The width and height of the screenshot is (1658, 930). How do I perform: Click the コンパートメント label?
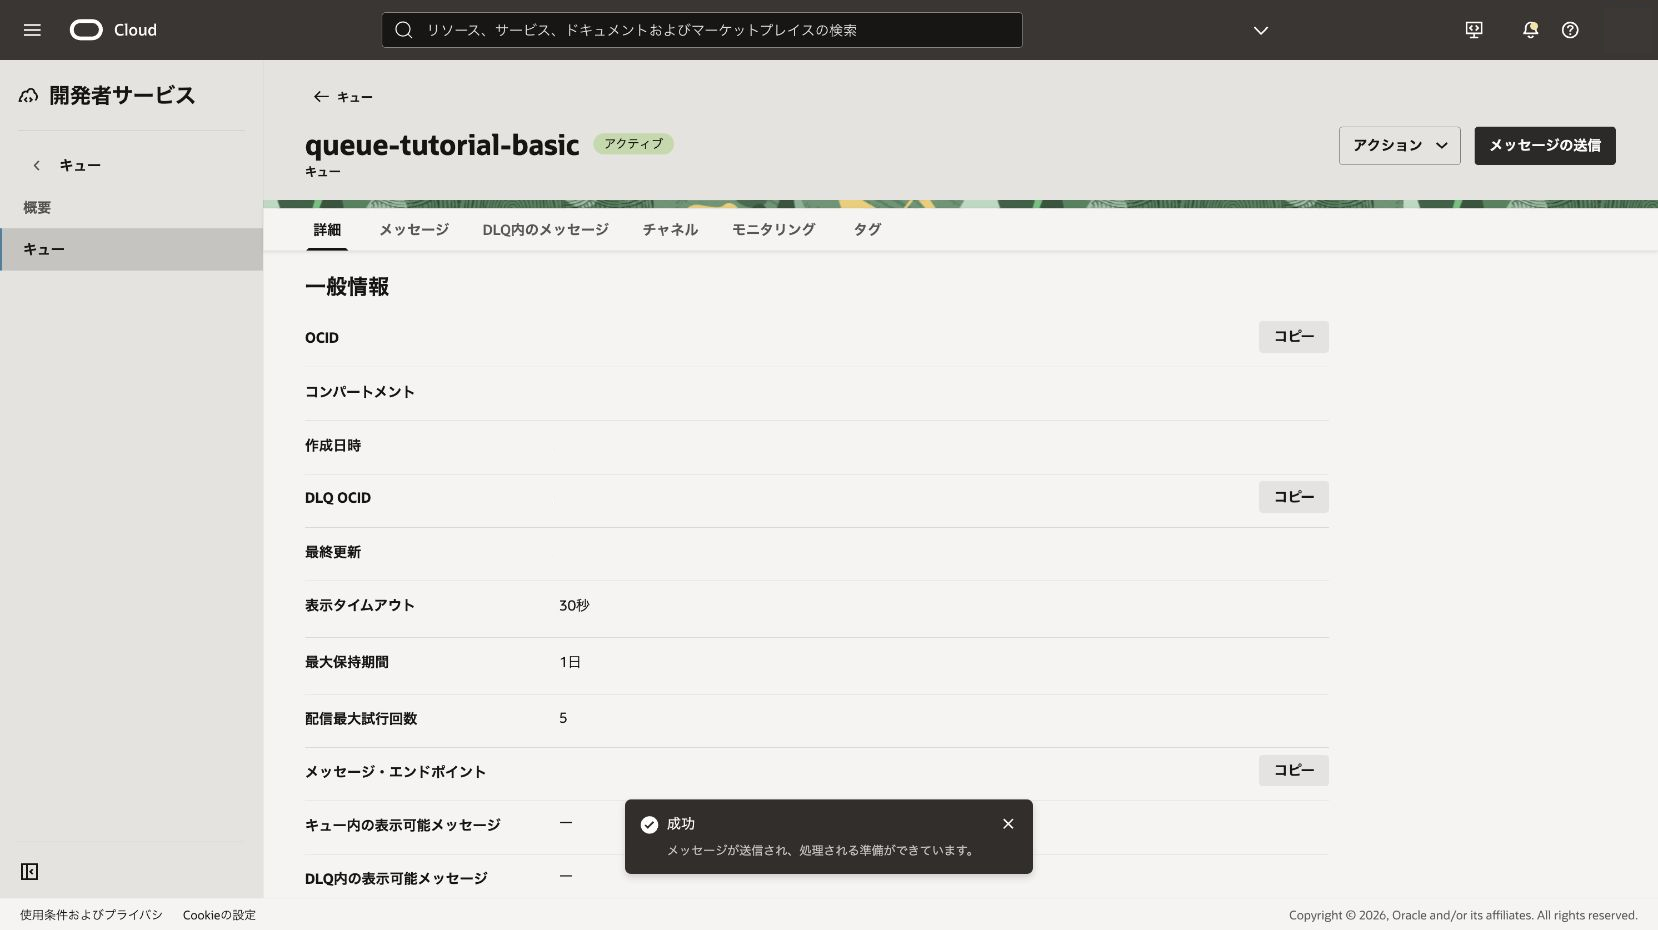pyautogui.click(x=360, y=392)
